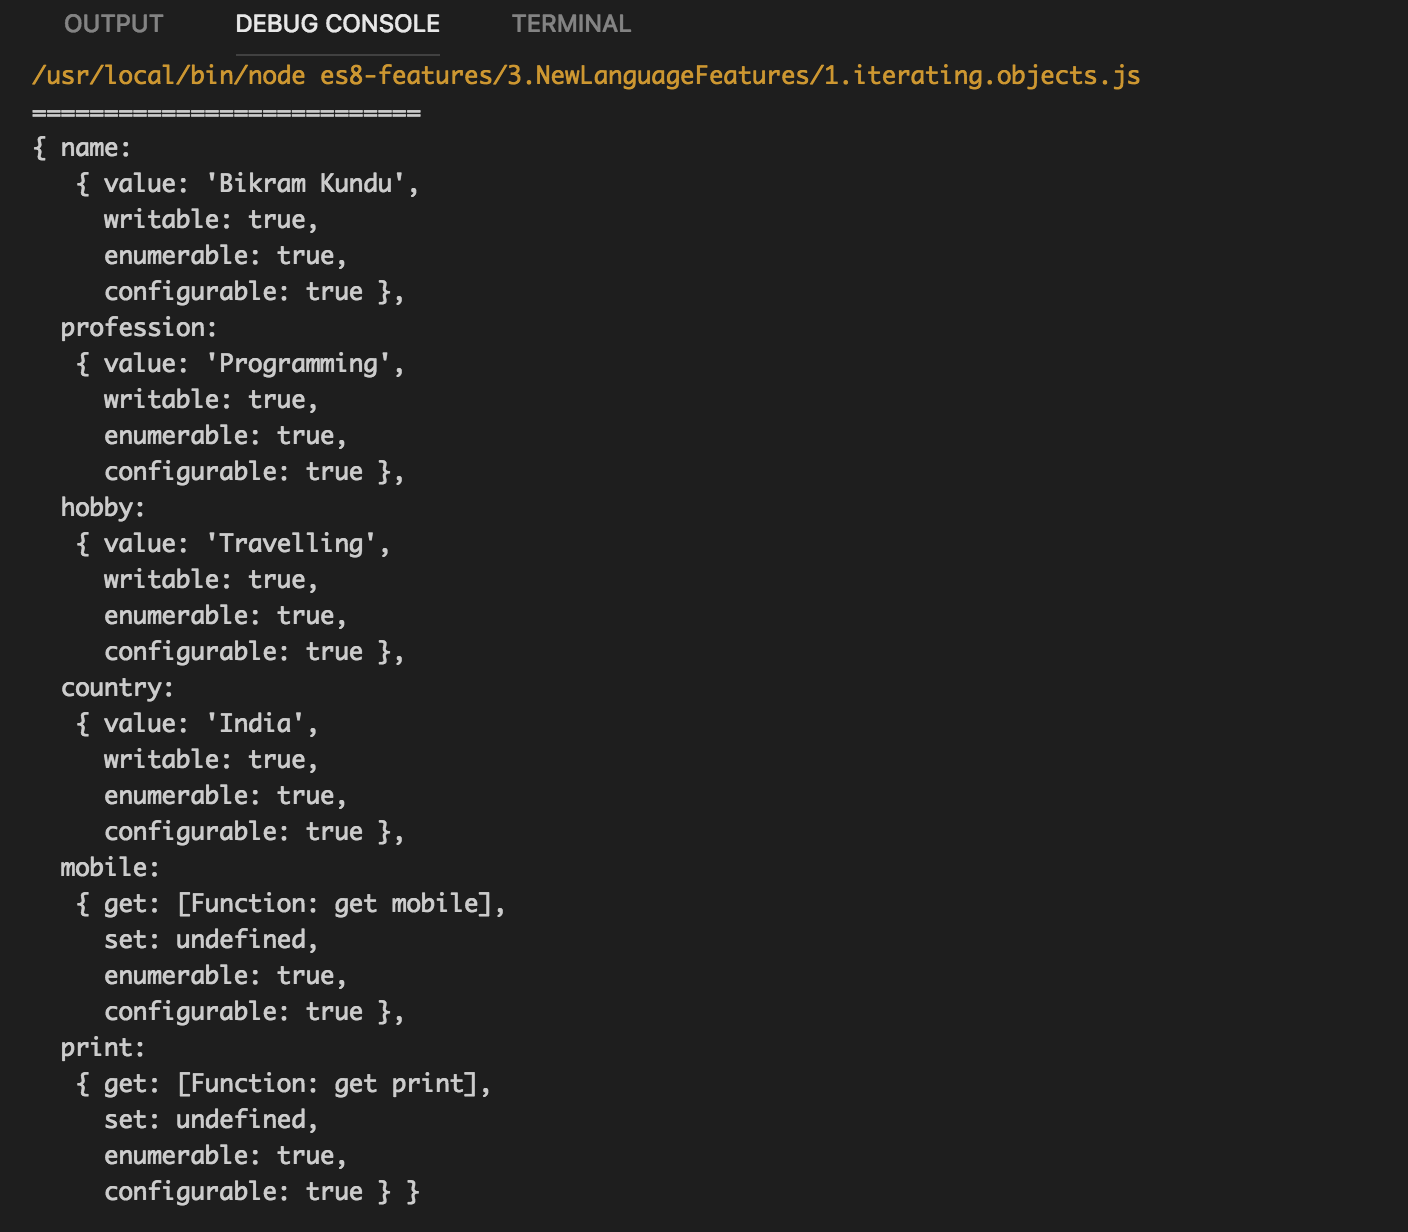
Task: Click the 'India' country value
Action: (262, 723)
